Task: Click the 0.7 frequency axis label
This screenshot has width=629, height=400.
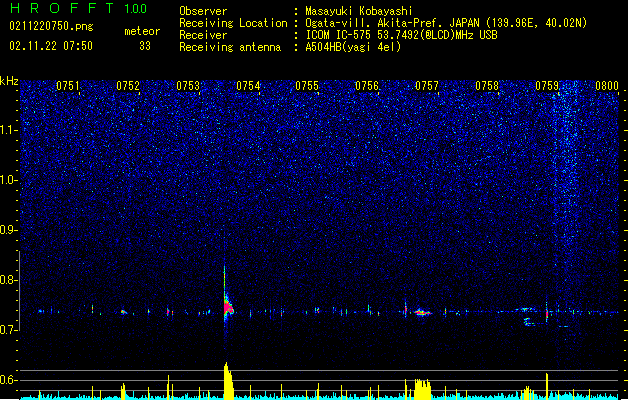Action: (8, 330)
